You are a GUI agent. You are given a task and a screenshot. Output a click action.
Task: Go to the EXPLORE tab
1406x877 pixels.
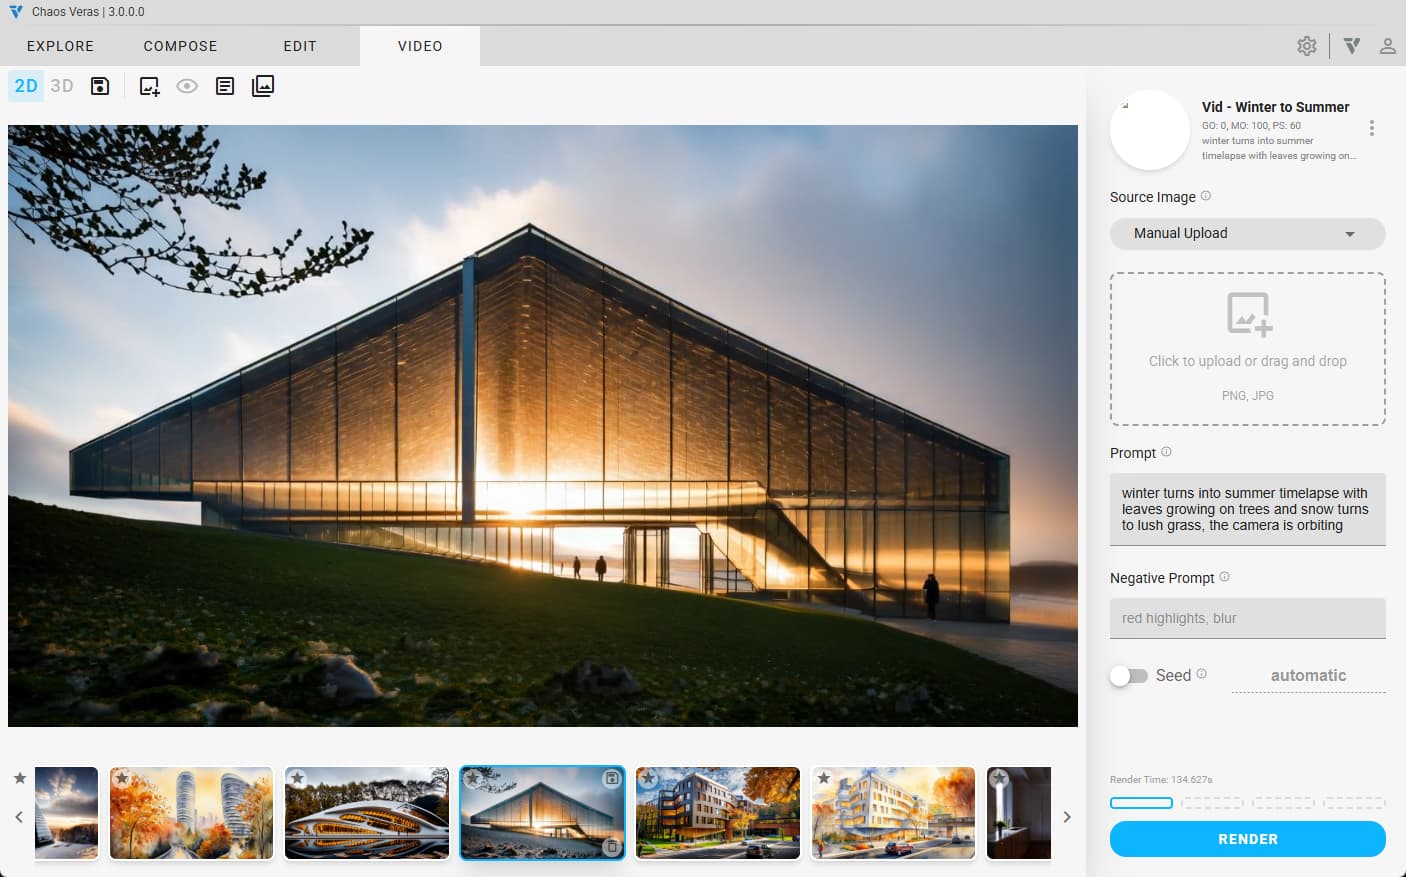(60, 46)
